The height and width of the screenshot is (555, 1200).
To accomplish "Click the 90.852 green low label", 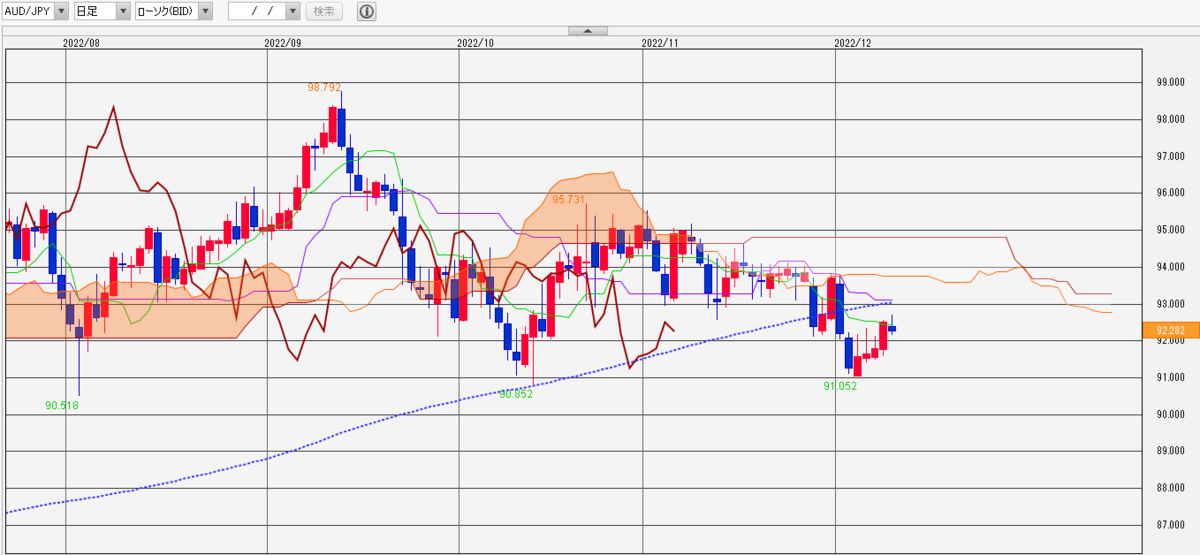I will tap(516, 394).
